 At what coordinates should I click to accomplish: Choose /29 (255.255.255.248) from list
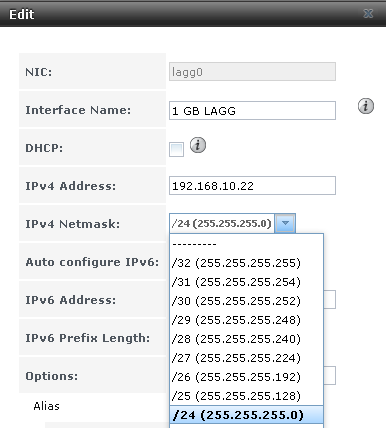[246, 320]
